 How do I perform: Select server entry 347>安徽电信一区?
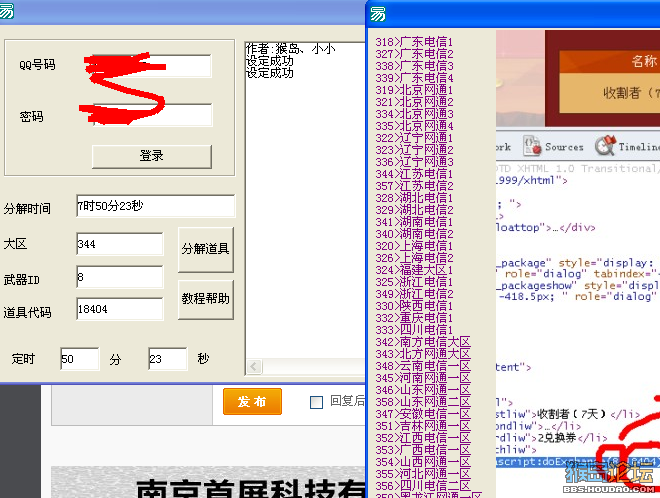click(x=423, y=414)
